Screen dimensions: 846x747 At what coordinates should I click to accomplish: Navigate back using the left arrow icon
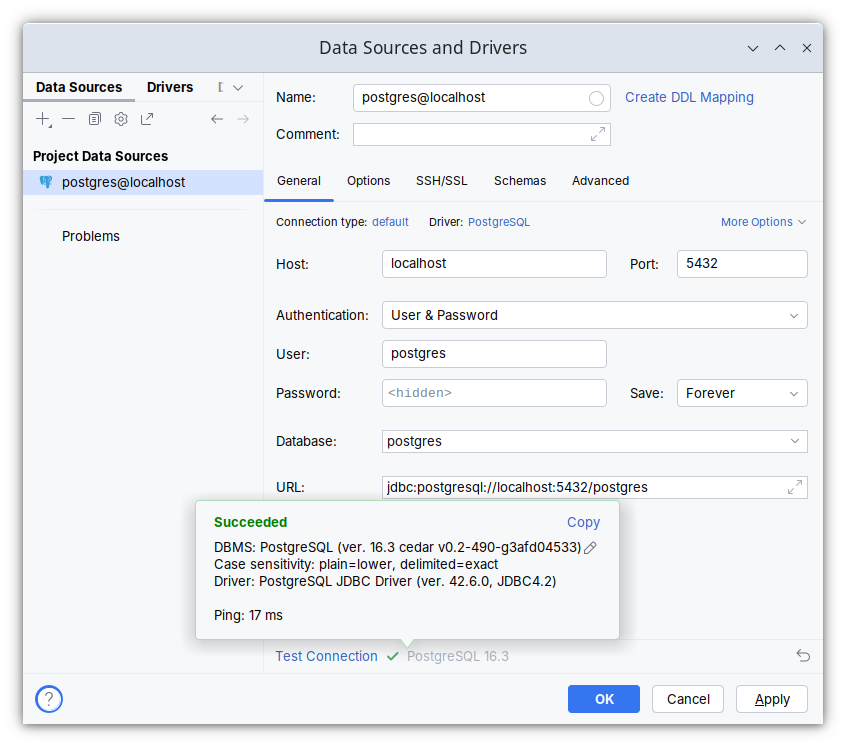217,118
